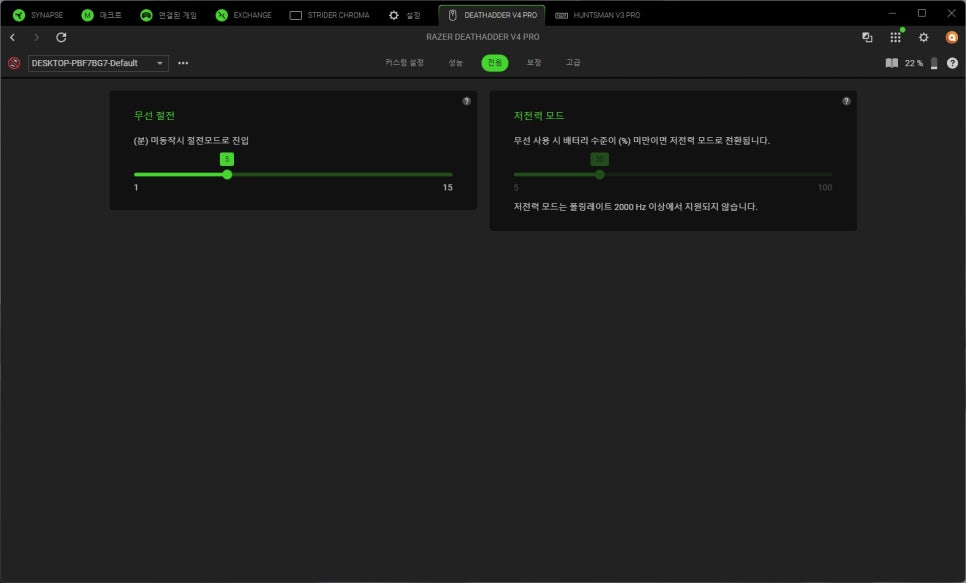The image size is (966, 583).
Task: Go forward with the right arrow
Action: (x=36, y=38)
